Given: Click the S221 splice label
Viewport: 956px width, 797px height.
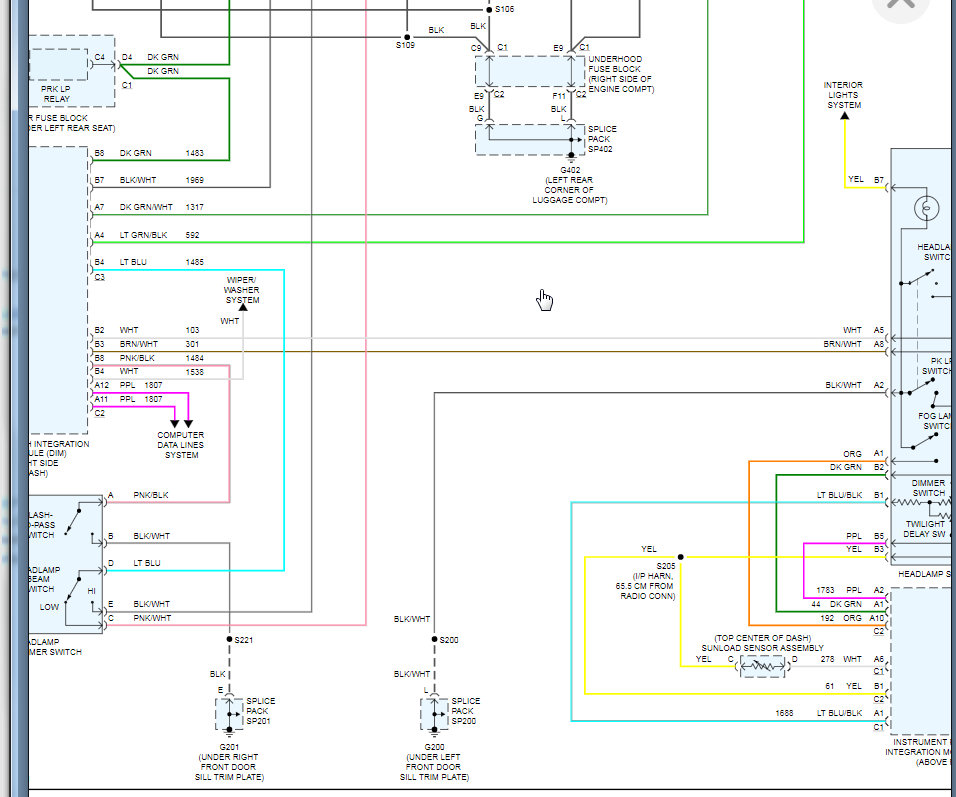Looking at the screenshot, I should pos(243,640).
